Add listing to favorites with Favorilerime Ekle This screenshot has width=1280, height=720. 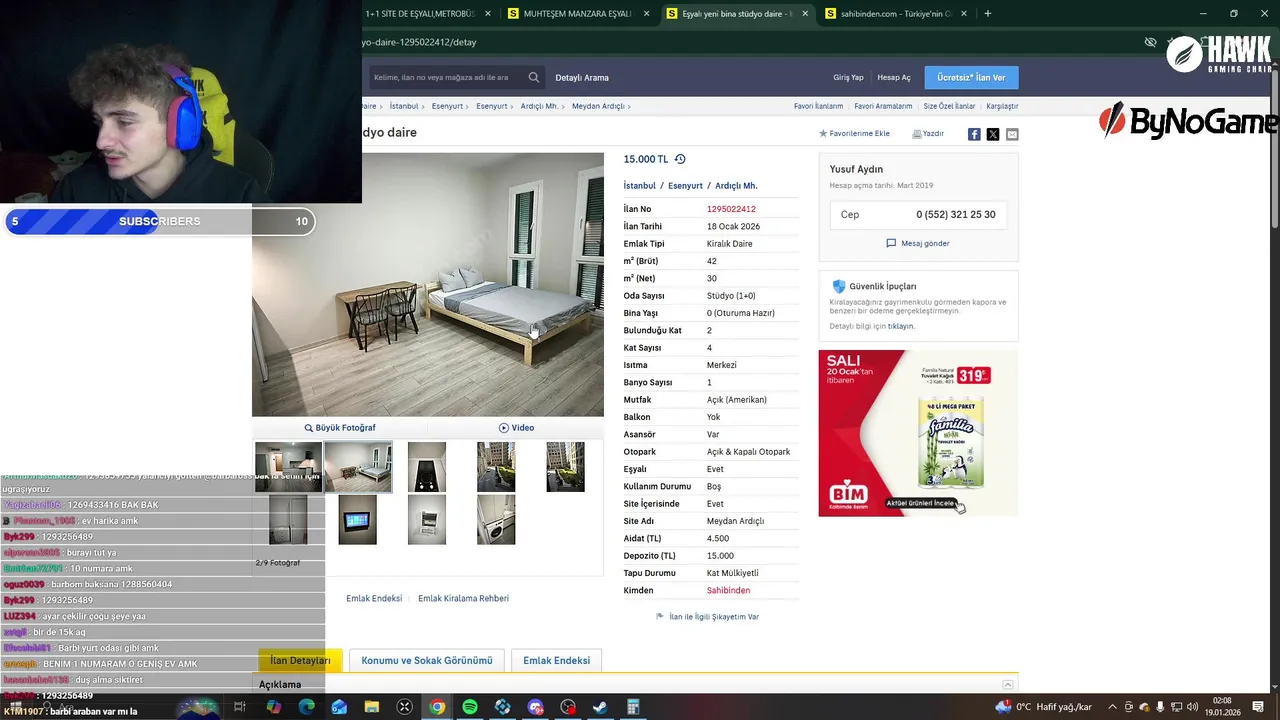click(x=854, y=133)
